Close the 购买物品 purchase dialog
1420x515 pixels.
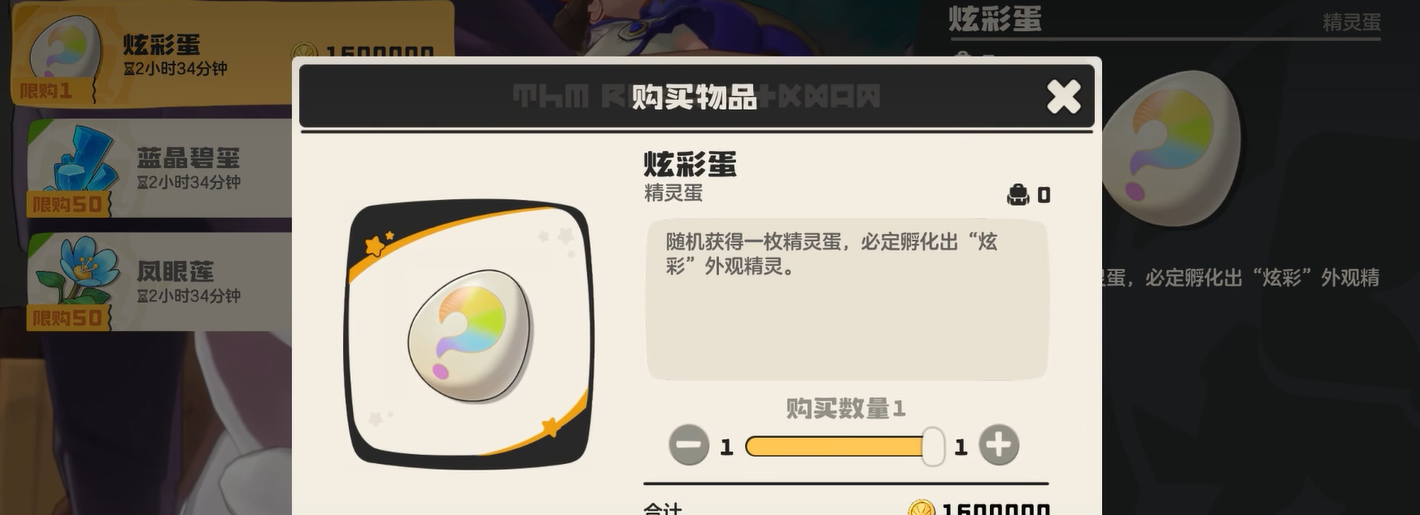(1064, 96)
